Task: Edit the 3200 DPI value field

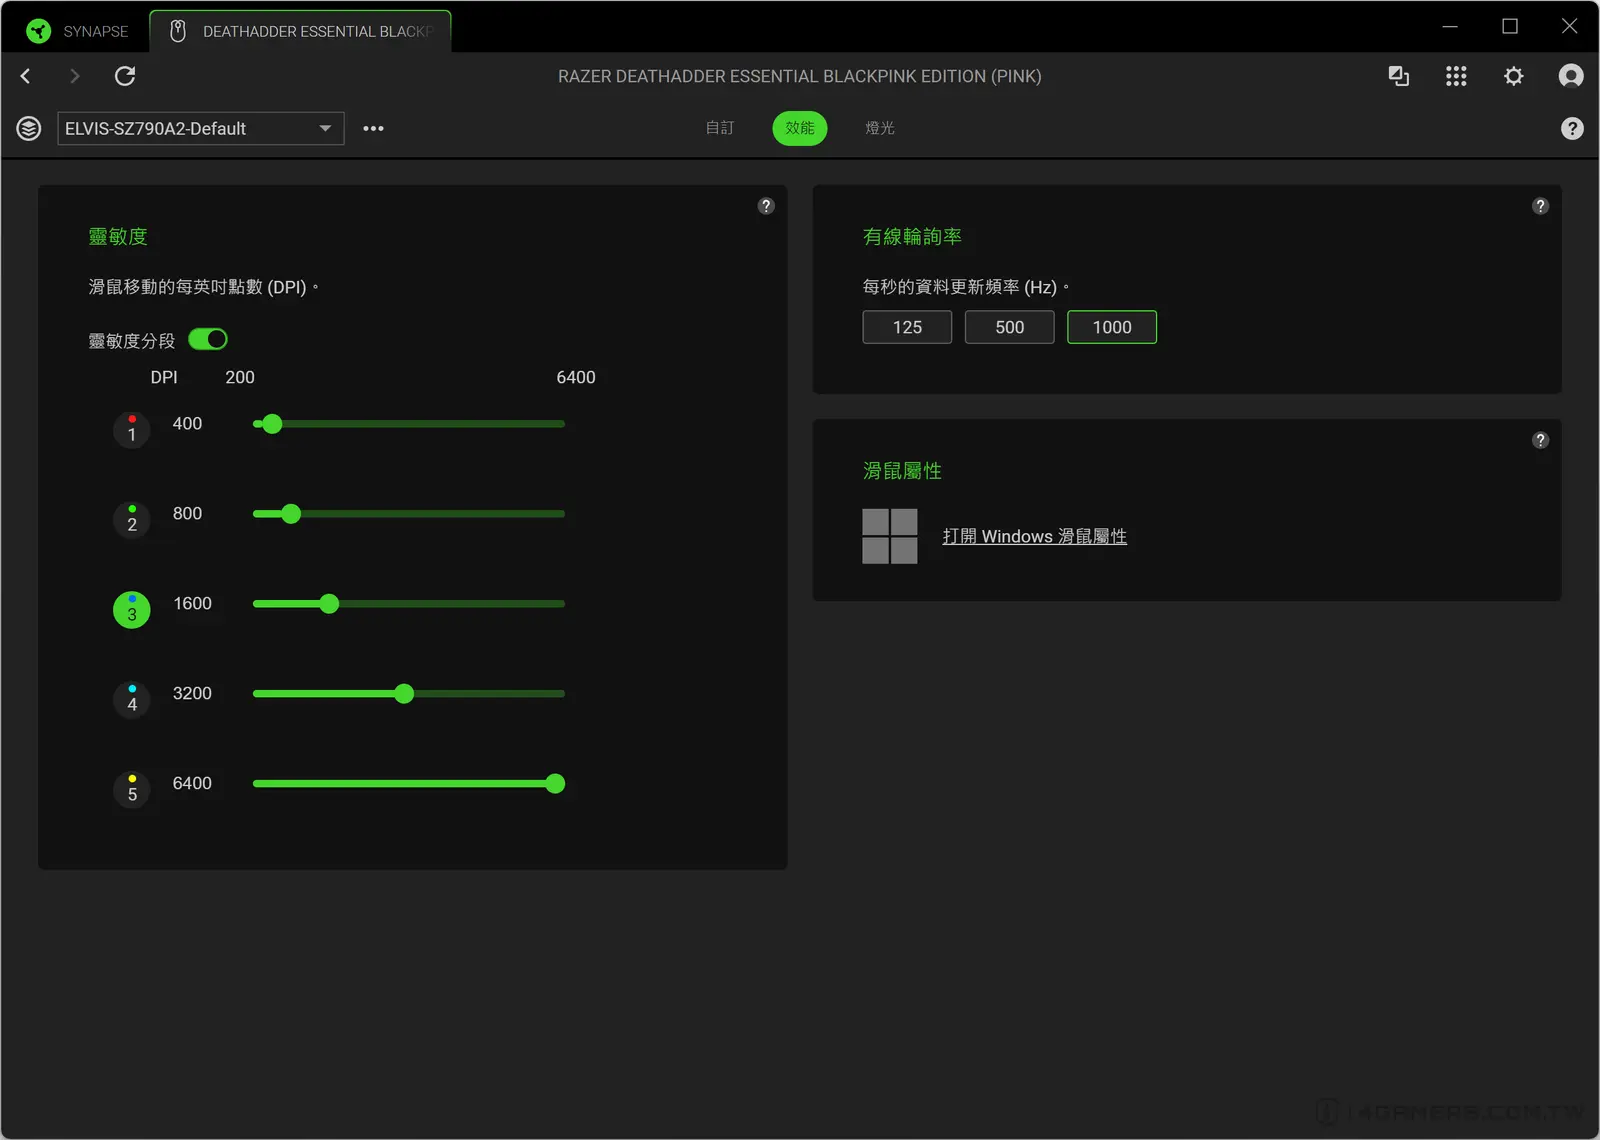Action: coord(192,694)
